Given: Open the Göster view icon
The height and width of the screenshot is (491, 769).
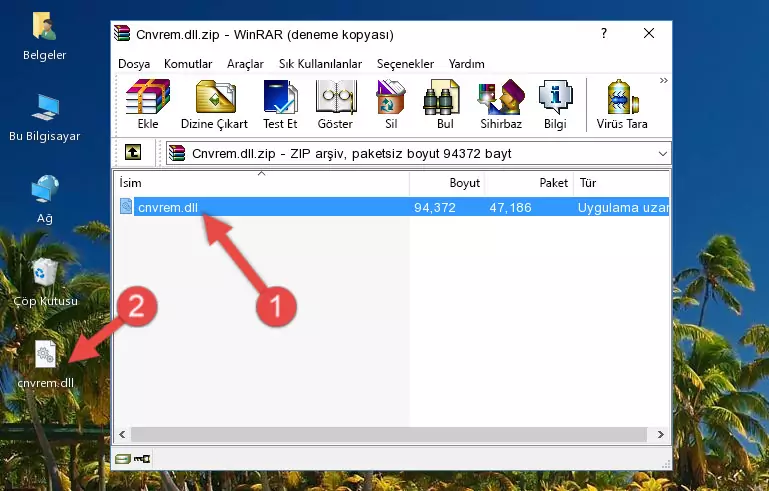Looking at the screenshot, I should (335, 104).
